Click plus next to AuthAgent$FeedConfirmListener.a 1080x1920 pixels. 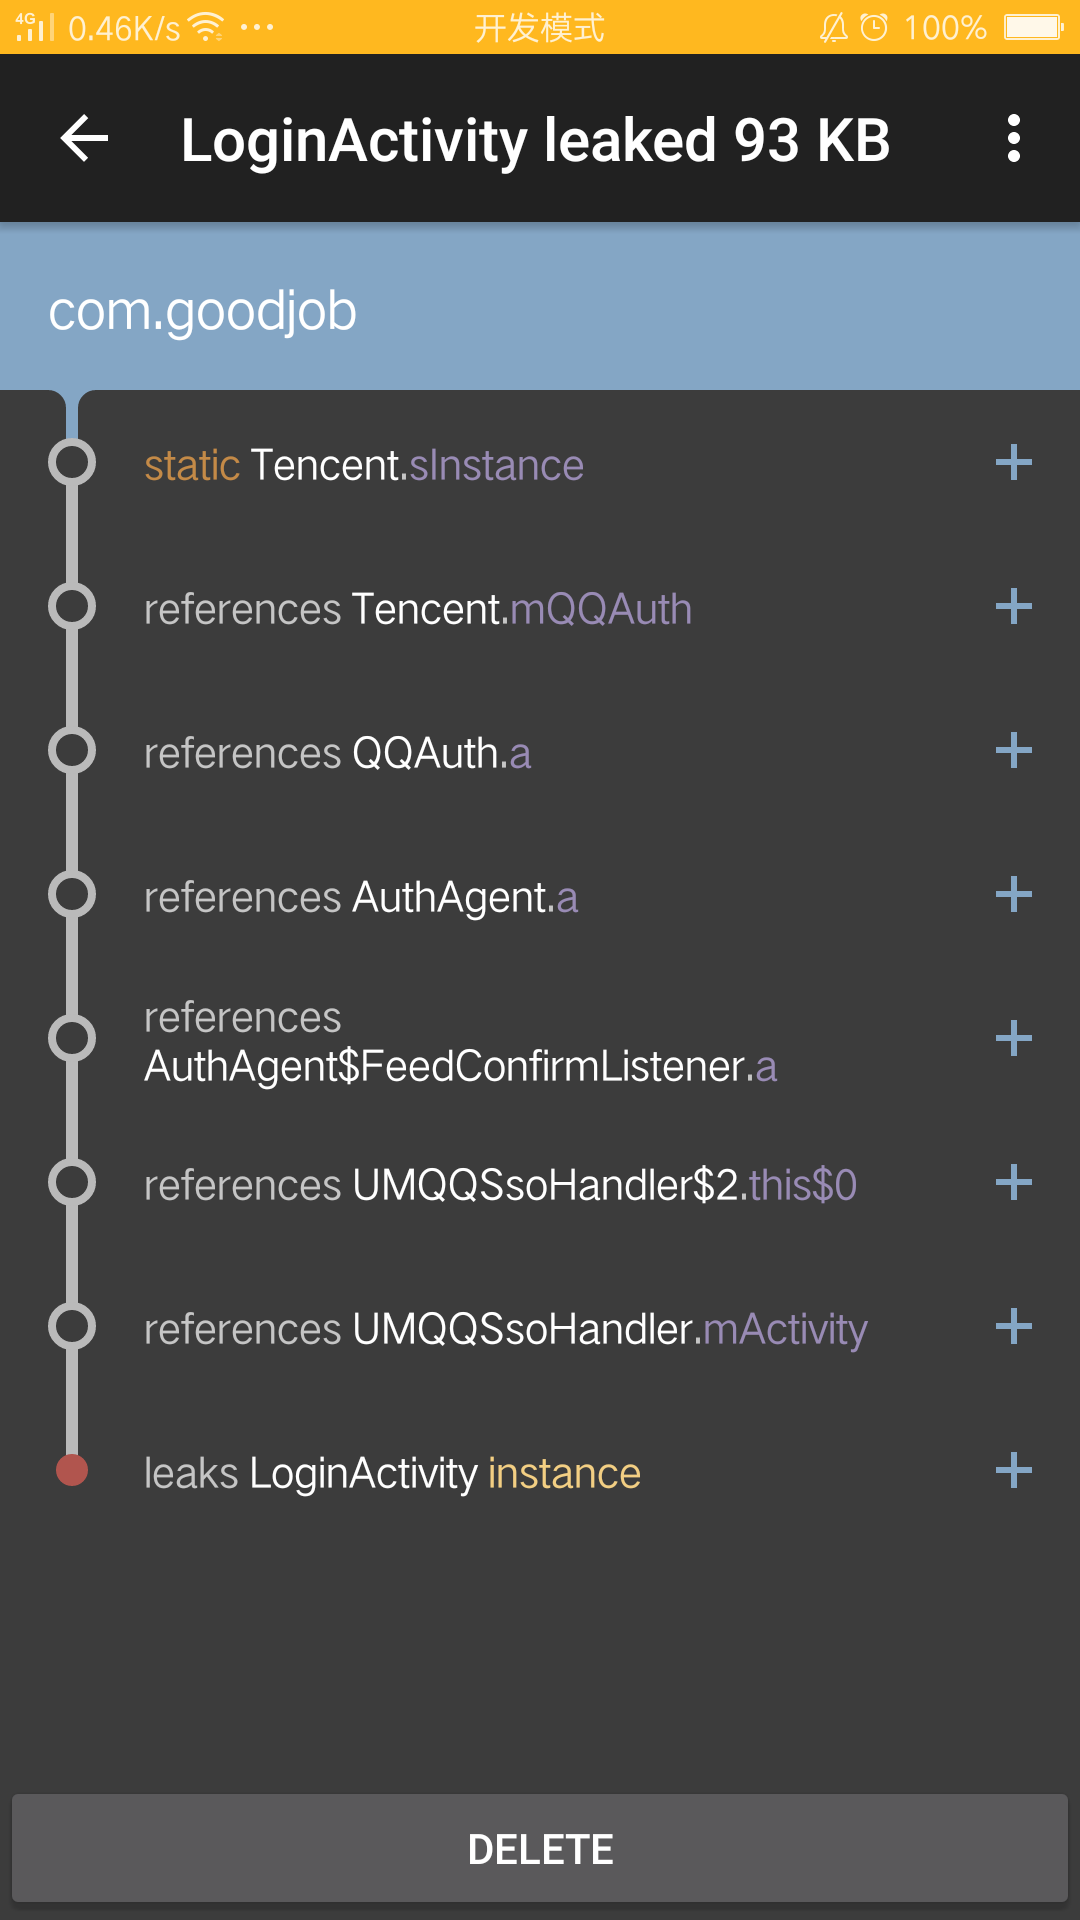[1014, 1039]
